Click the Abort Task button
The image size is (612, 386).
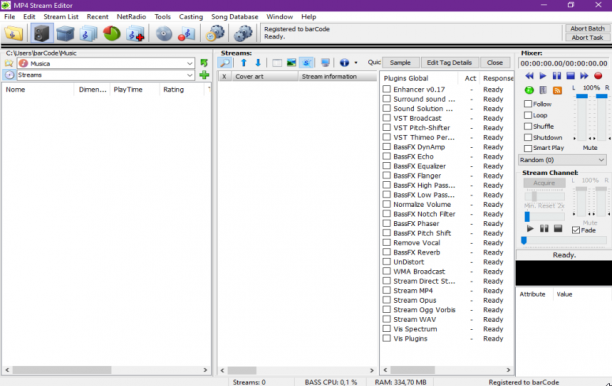pos(587,37)
